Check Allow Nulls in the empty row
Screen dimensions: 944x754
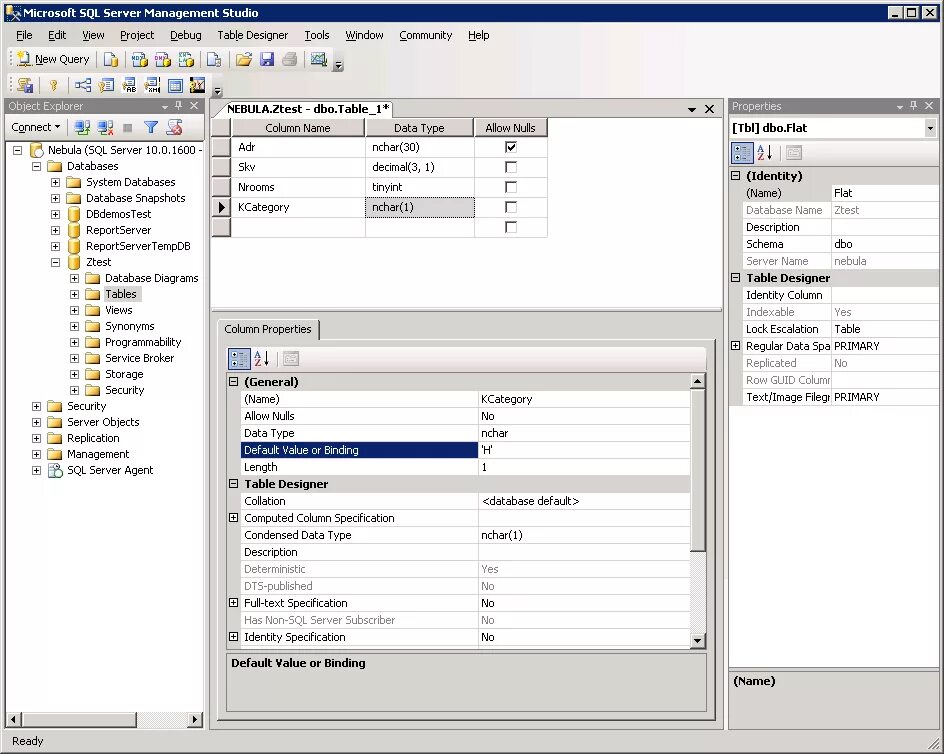511,227
